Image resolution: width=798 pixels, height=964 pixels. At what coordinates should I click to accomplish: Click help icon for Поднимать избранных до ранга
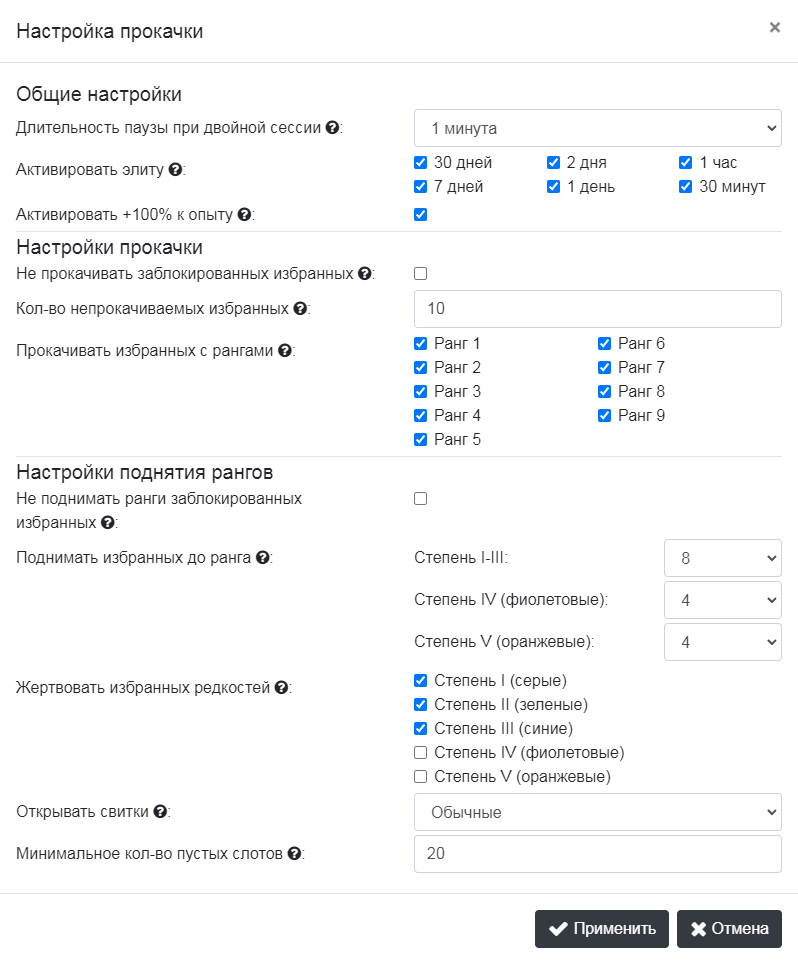click(263, 558)
